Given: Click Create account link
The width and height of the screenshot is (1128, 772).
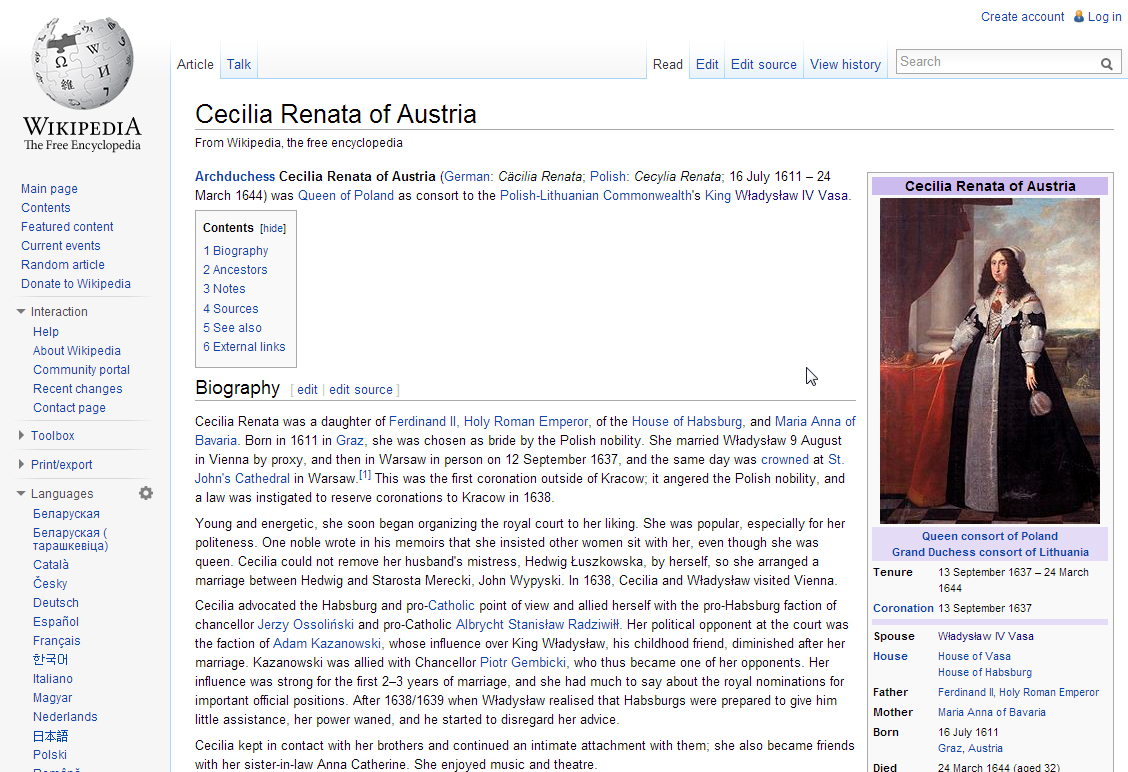Looking at the screenshot, I should point(1022,17).
